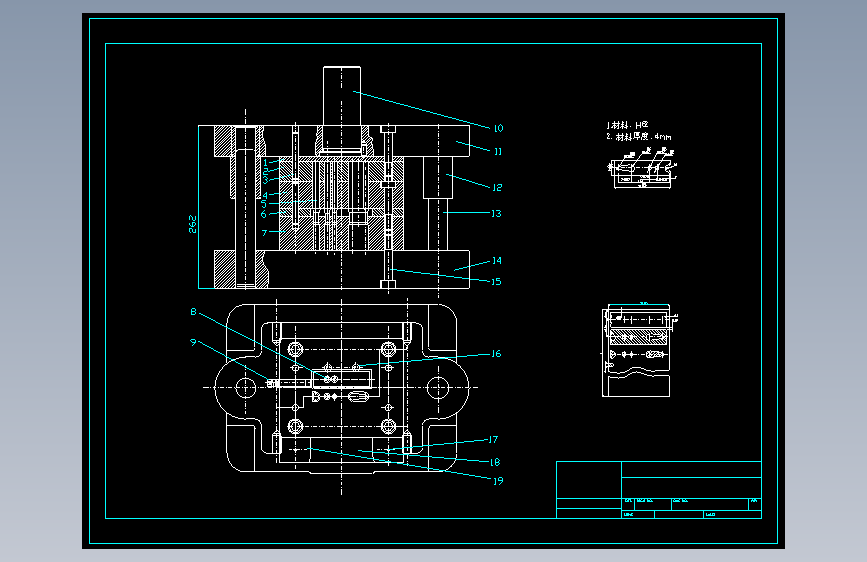Viewport: 867px width, 562px height.
Task: Select the callout number 15 label
Action: pyautogui.click(x=497, y=282)
